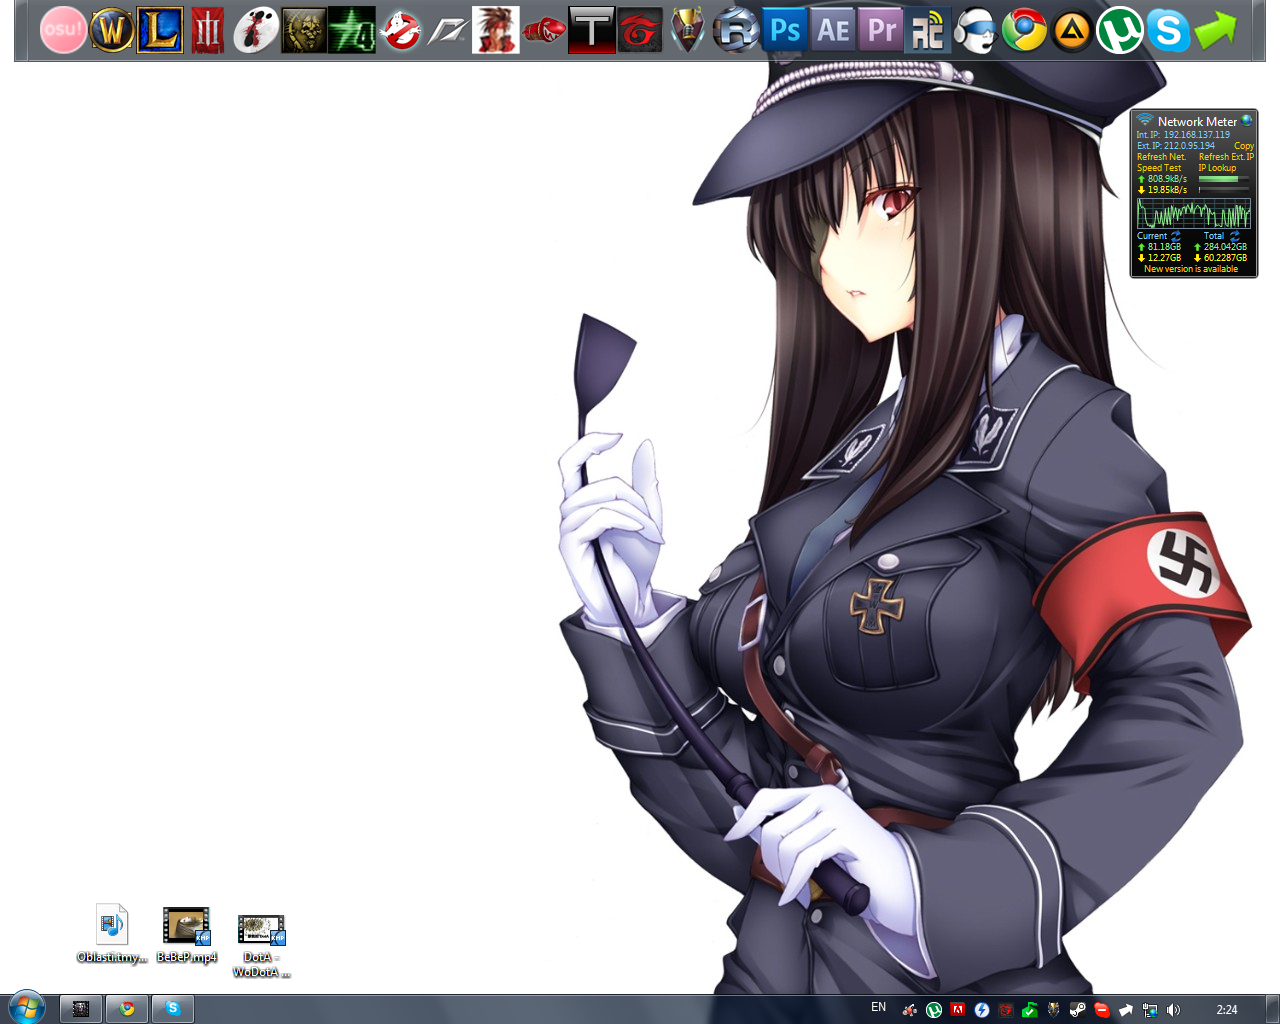Launch osu! from the top dock
This screenshot has width=1280, height=1024.
click(x=63, y=30)
